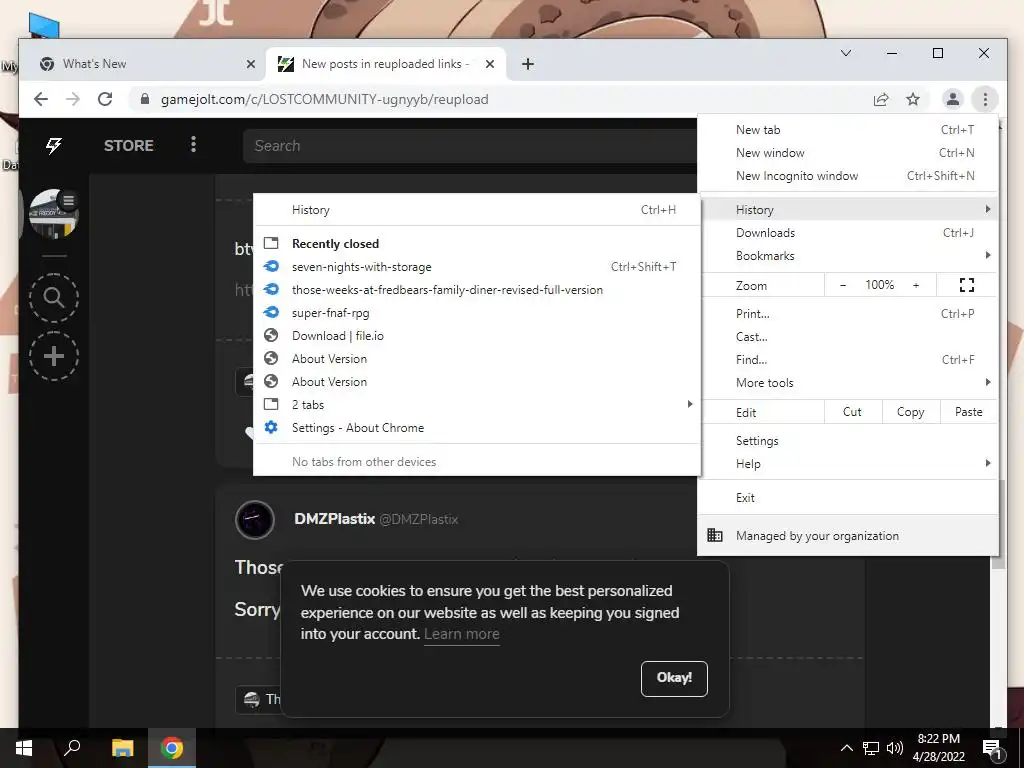Viewport: 1024px width, 768px height.
Task: Open the tab search chevron in title bar
Action: point(846,53)
